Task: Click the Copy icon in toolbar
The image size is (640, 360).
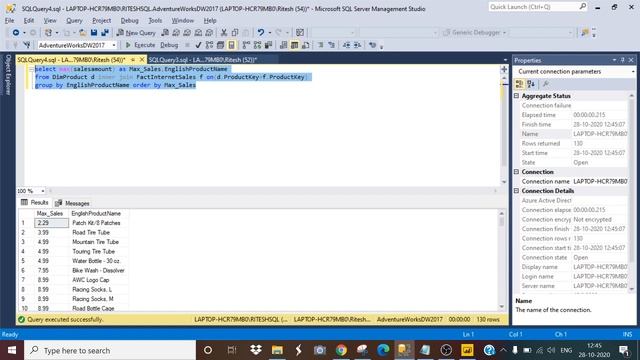Action: tap(235, 33)
